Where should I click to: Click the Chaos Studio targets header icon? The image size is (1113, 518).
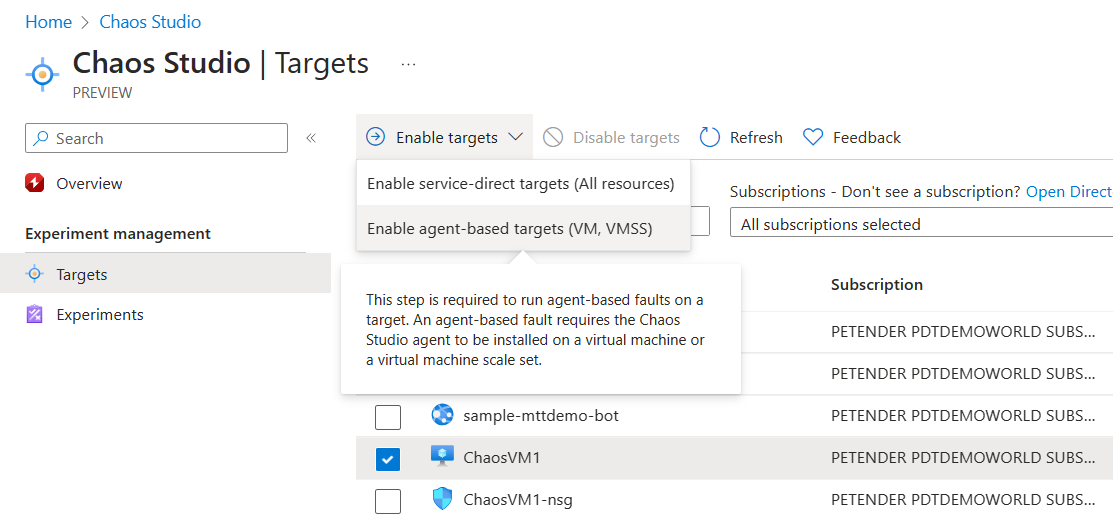click(x=42, y=74)
